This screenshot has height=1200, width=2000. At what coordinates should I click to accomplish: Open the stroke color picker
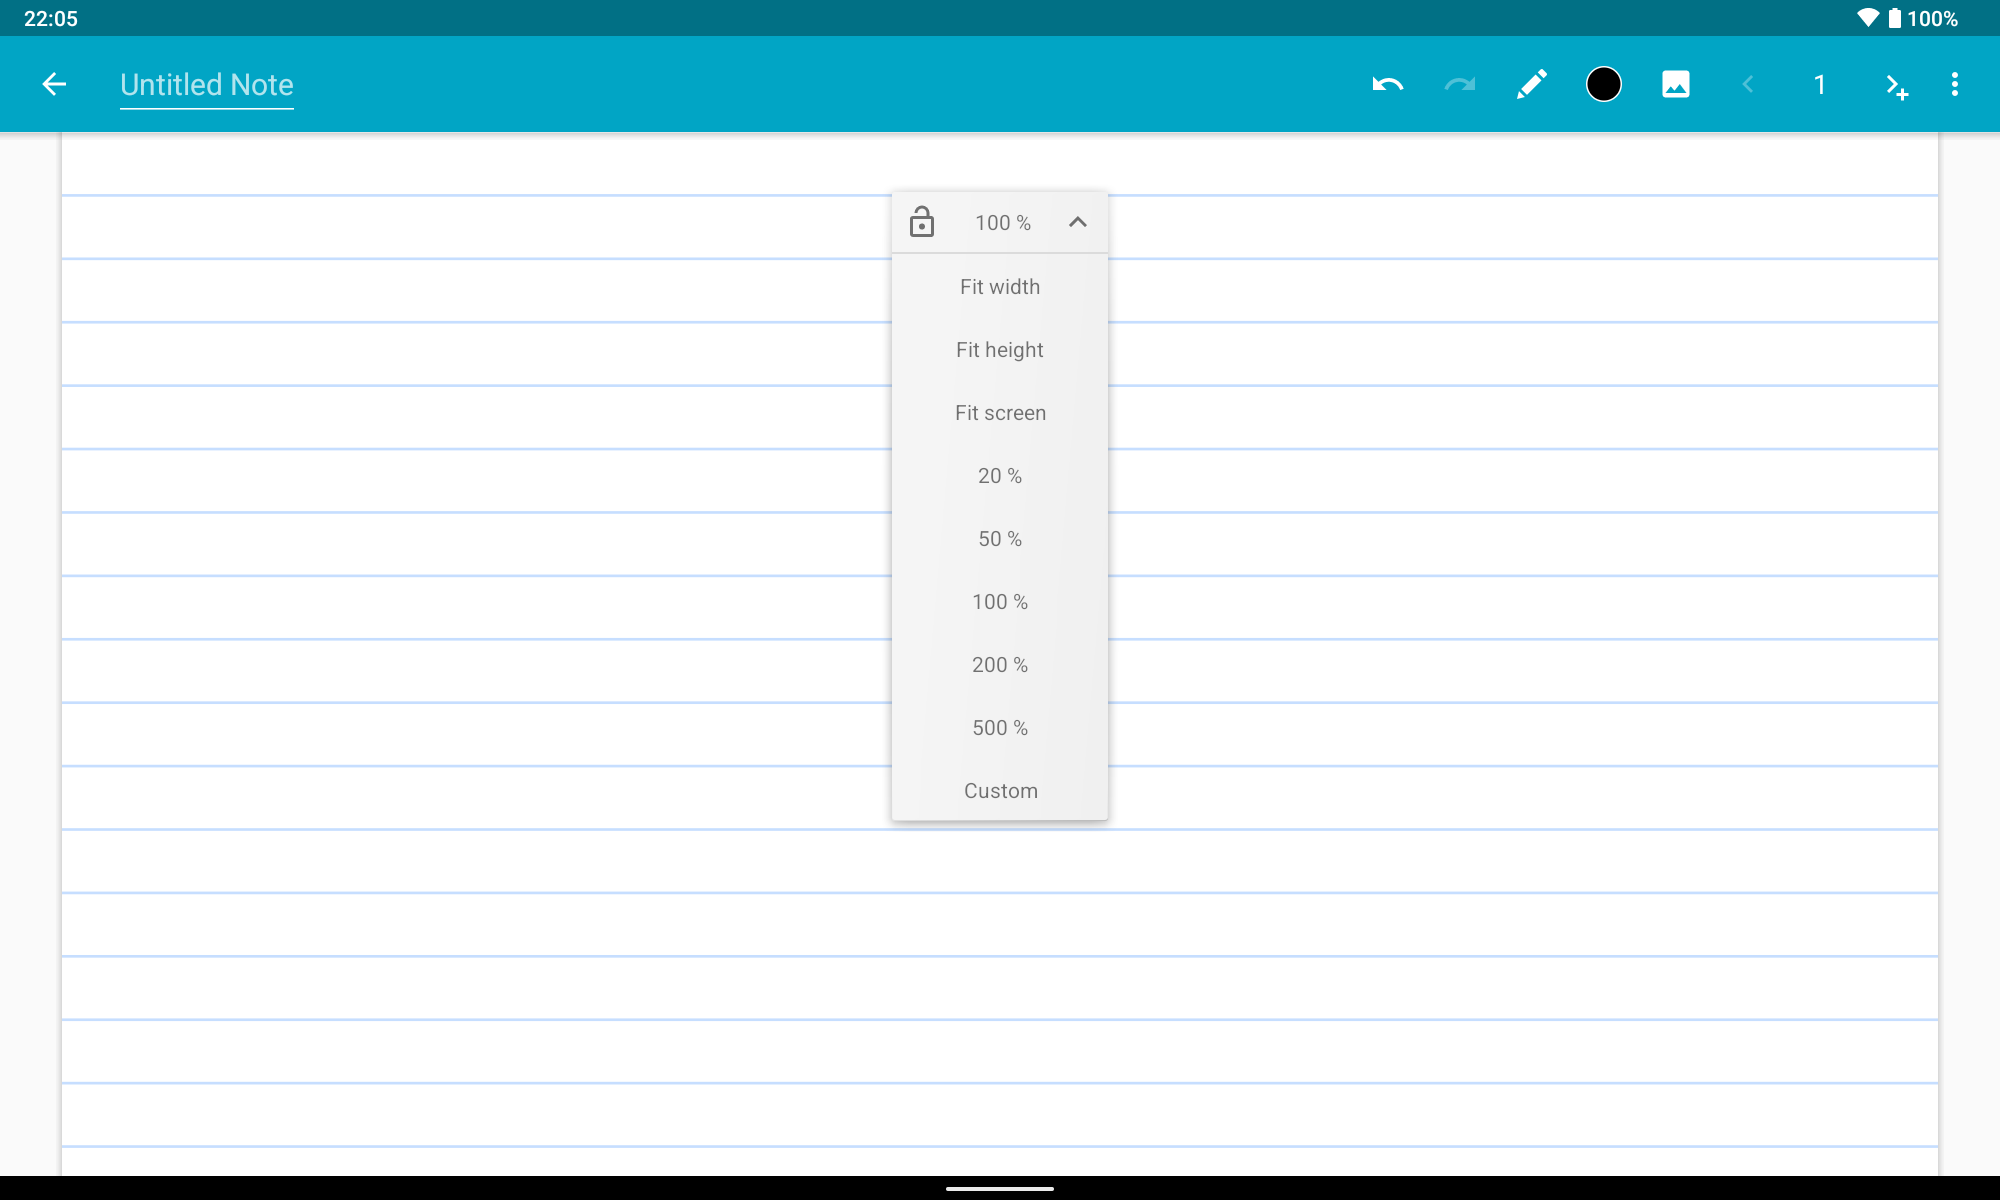click(1603, 84)
